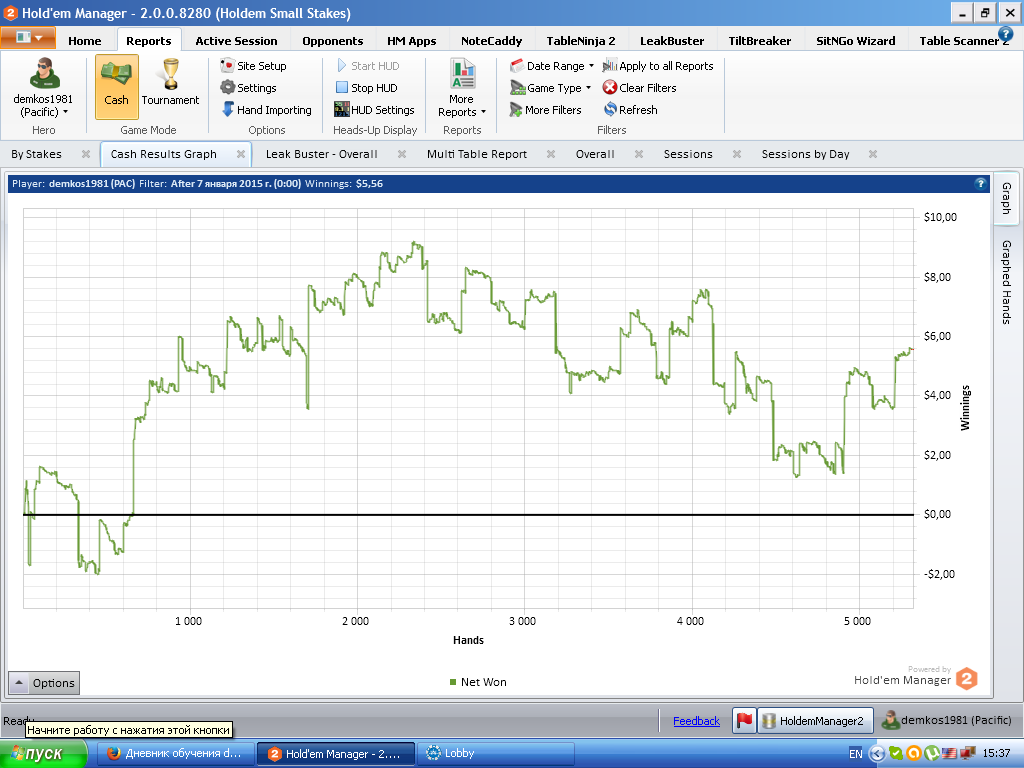
Task: Go to the Opponents tab
Action: click(x=332, y=40)
